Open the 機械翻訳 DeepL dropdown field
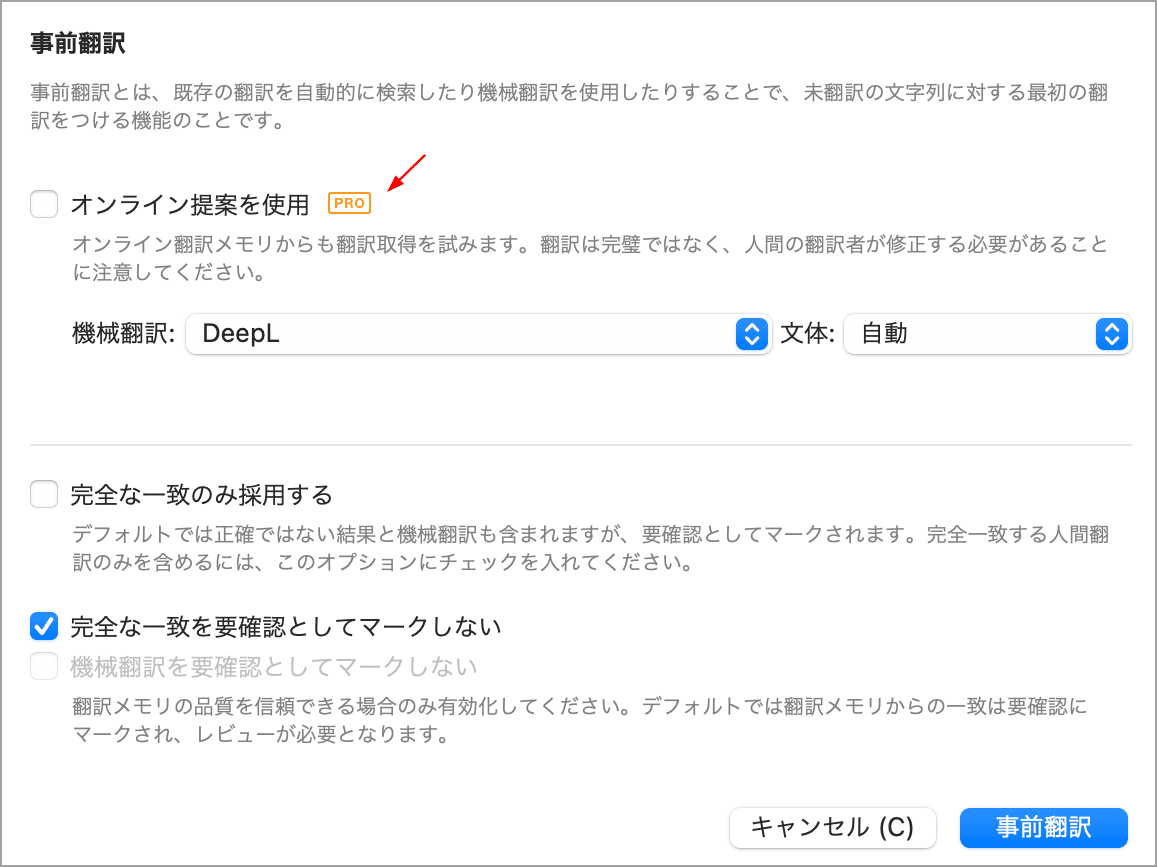 pyautogui.click(x=462, y=334)
